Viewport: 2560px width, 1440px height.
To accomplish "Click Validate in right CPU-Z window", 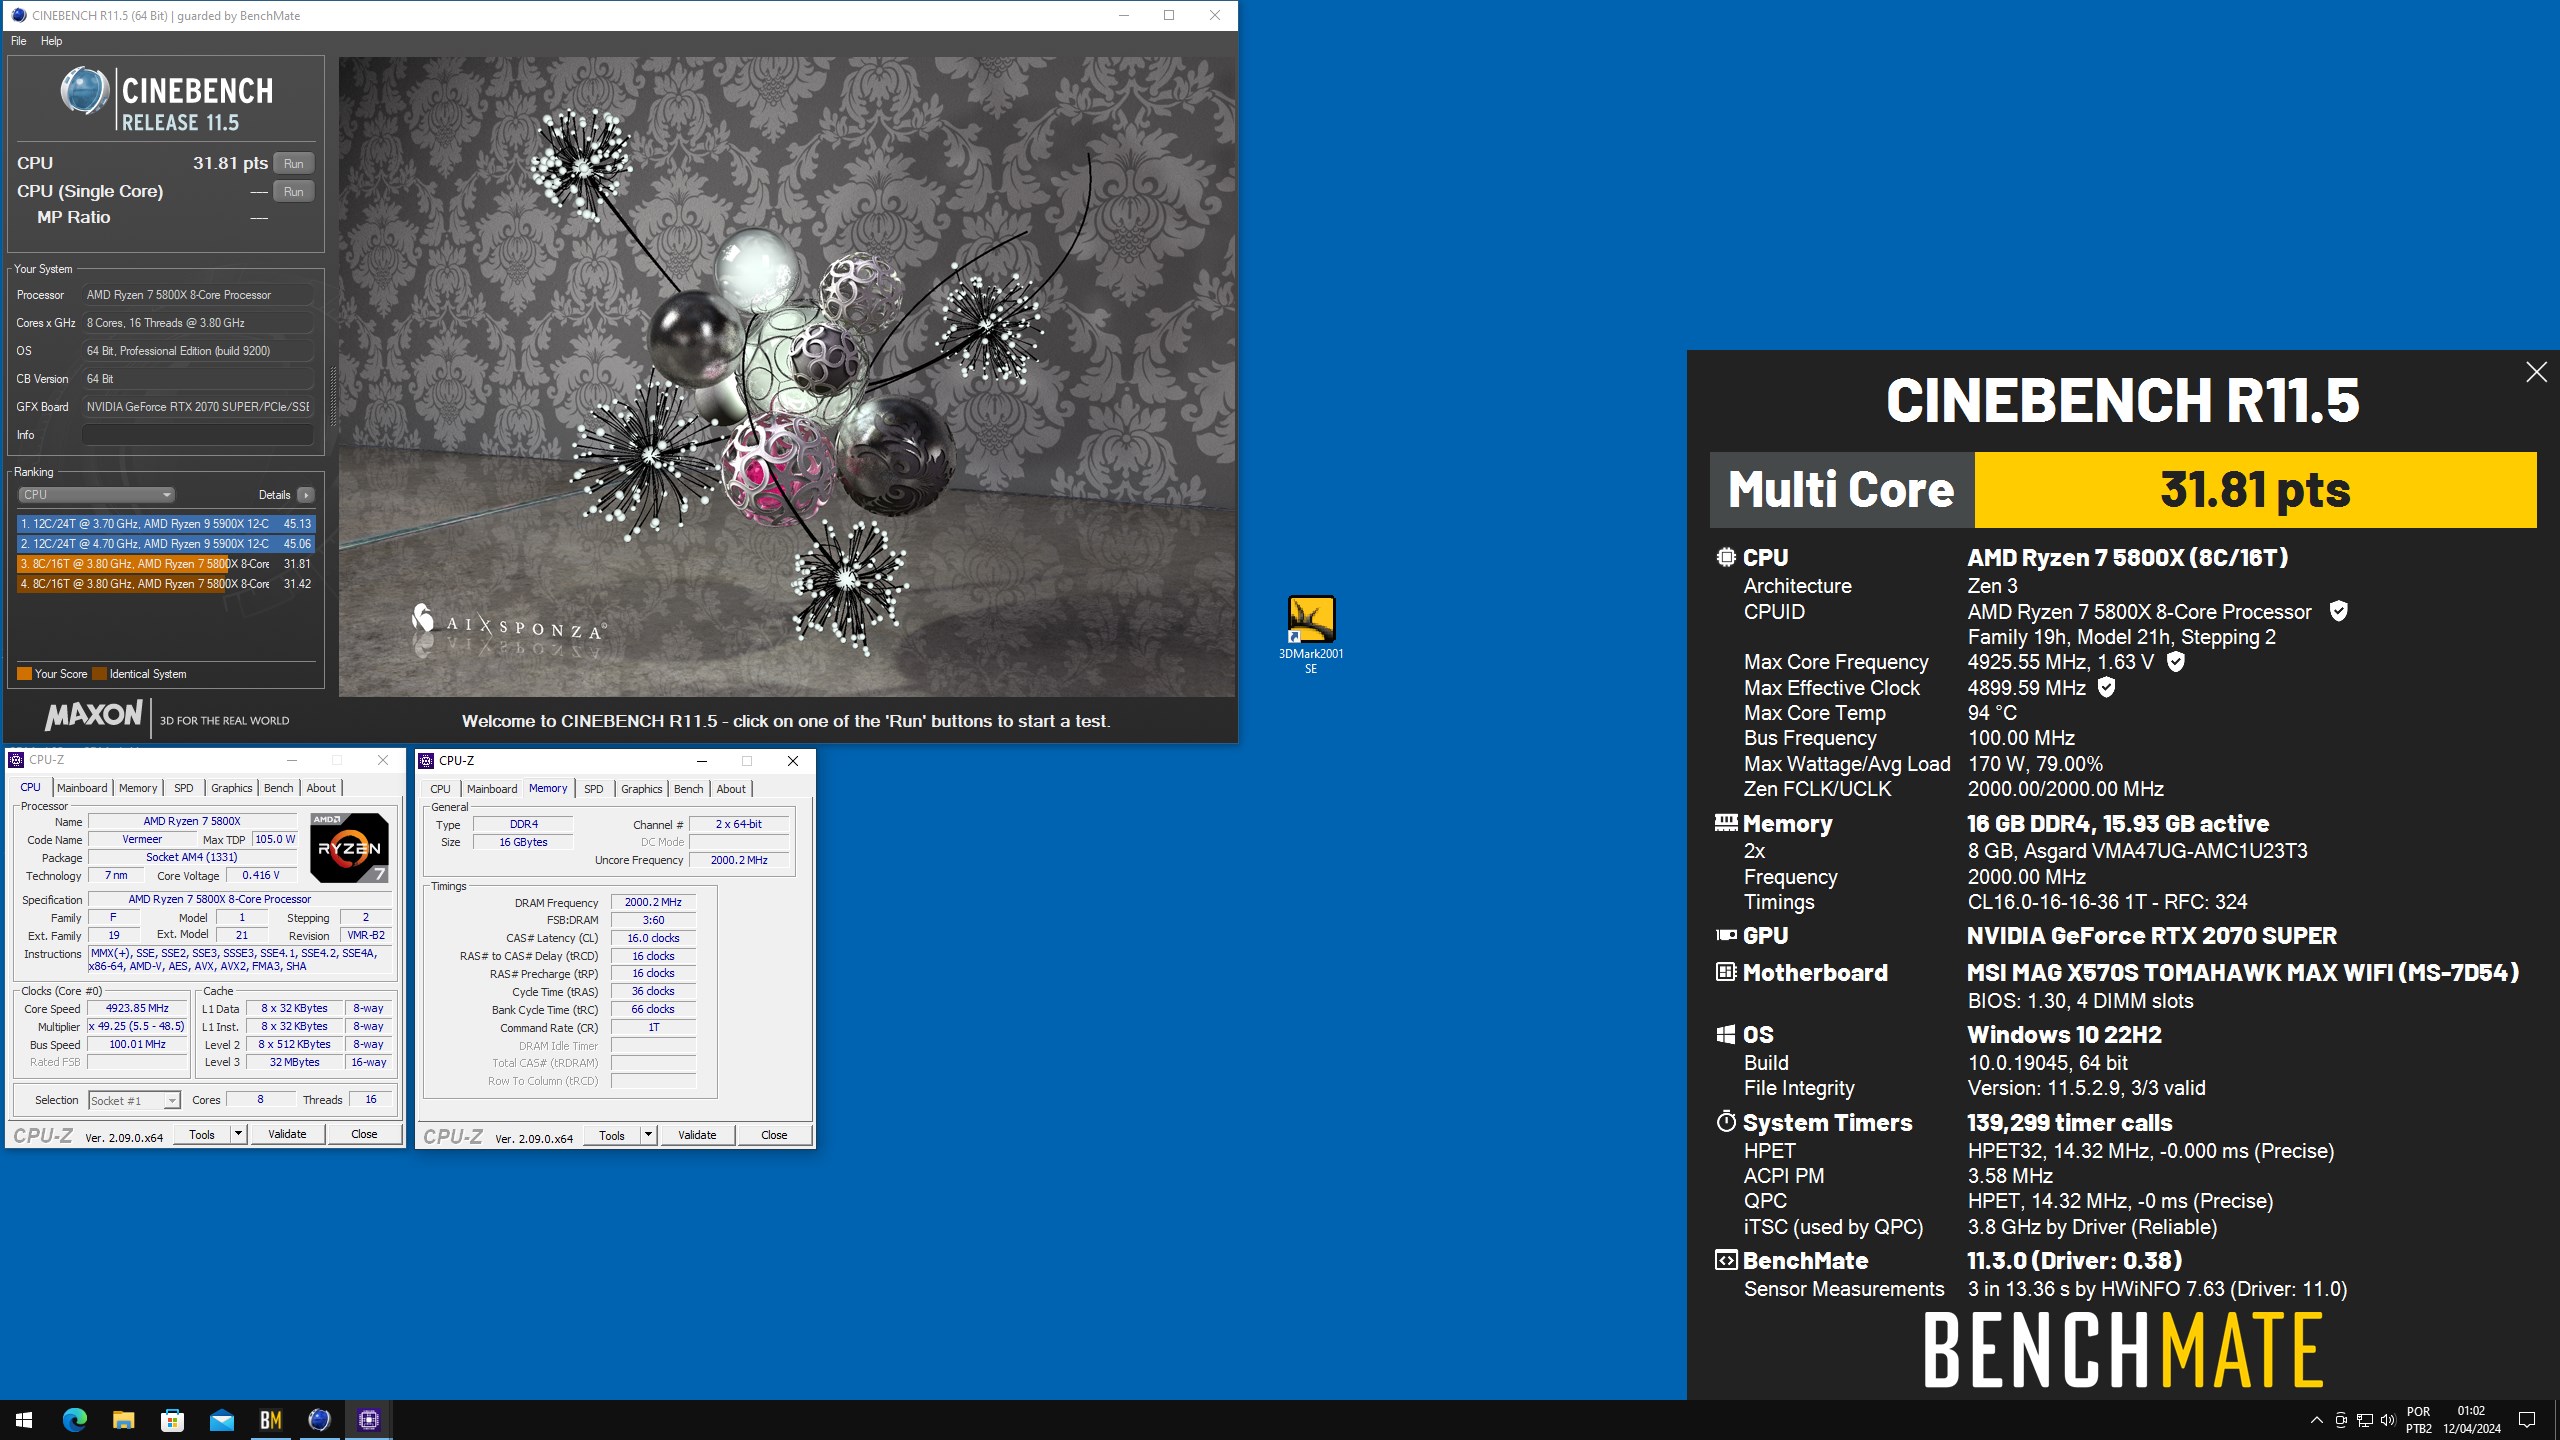I will point(697,1135).
